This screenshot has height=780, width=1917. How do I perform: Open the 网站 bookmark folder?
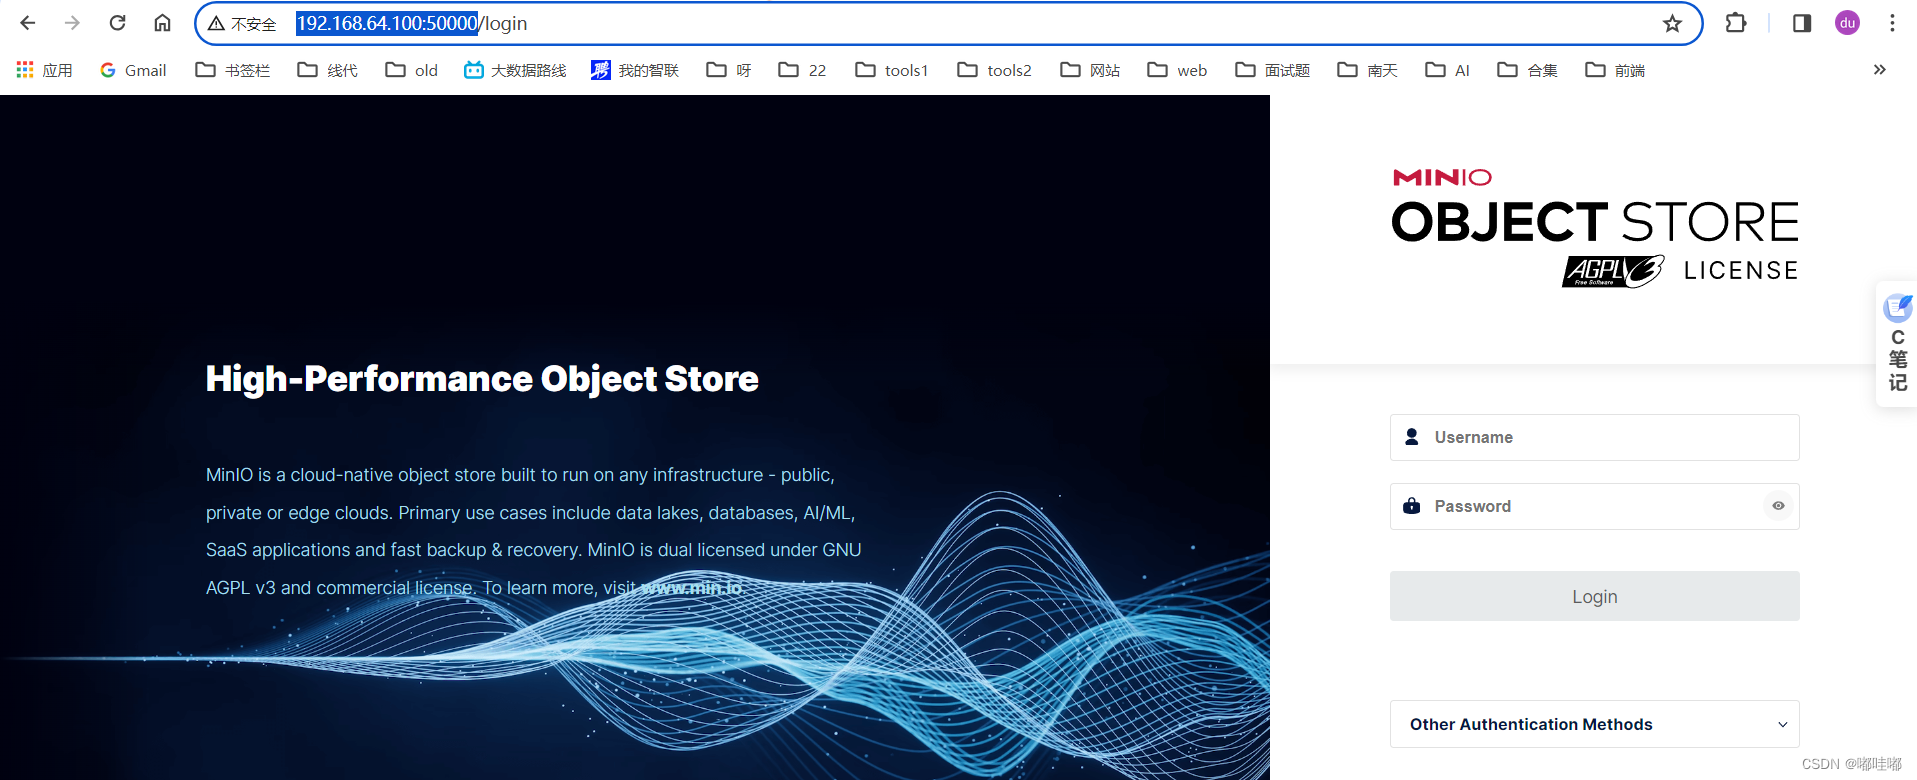(1090, 70)
